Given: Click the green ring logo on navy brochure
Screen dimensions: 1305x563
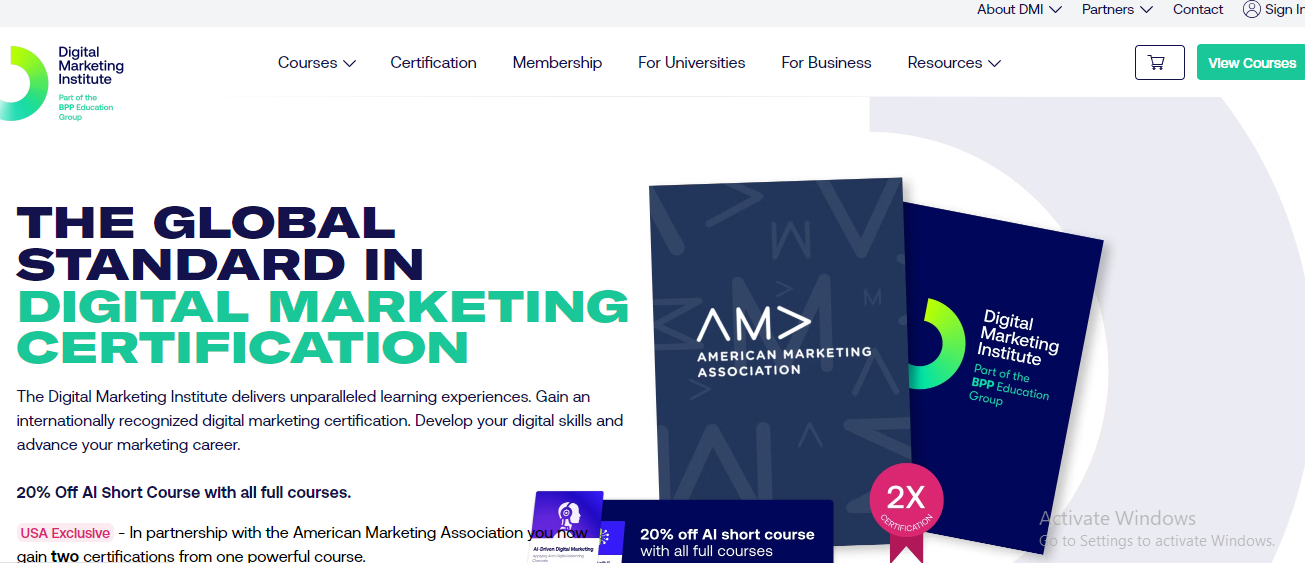Looking at the screenshot, I should (936, 344).
